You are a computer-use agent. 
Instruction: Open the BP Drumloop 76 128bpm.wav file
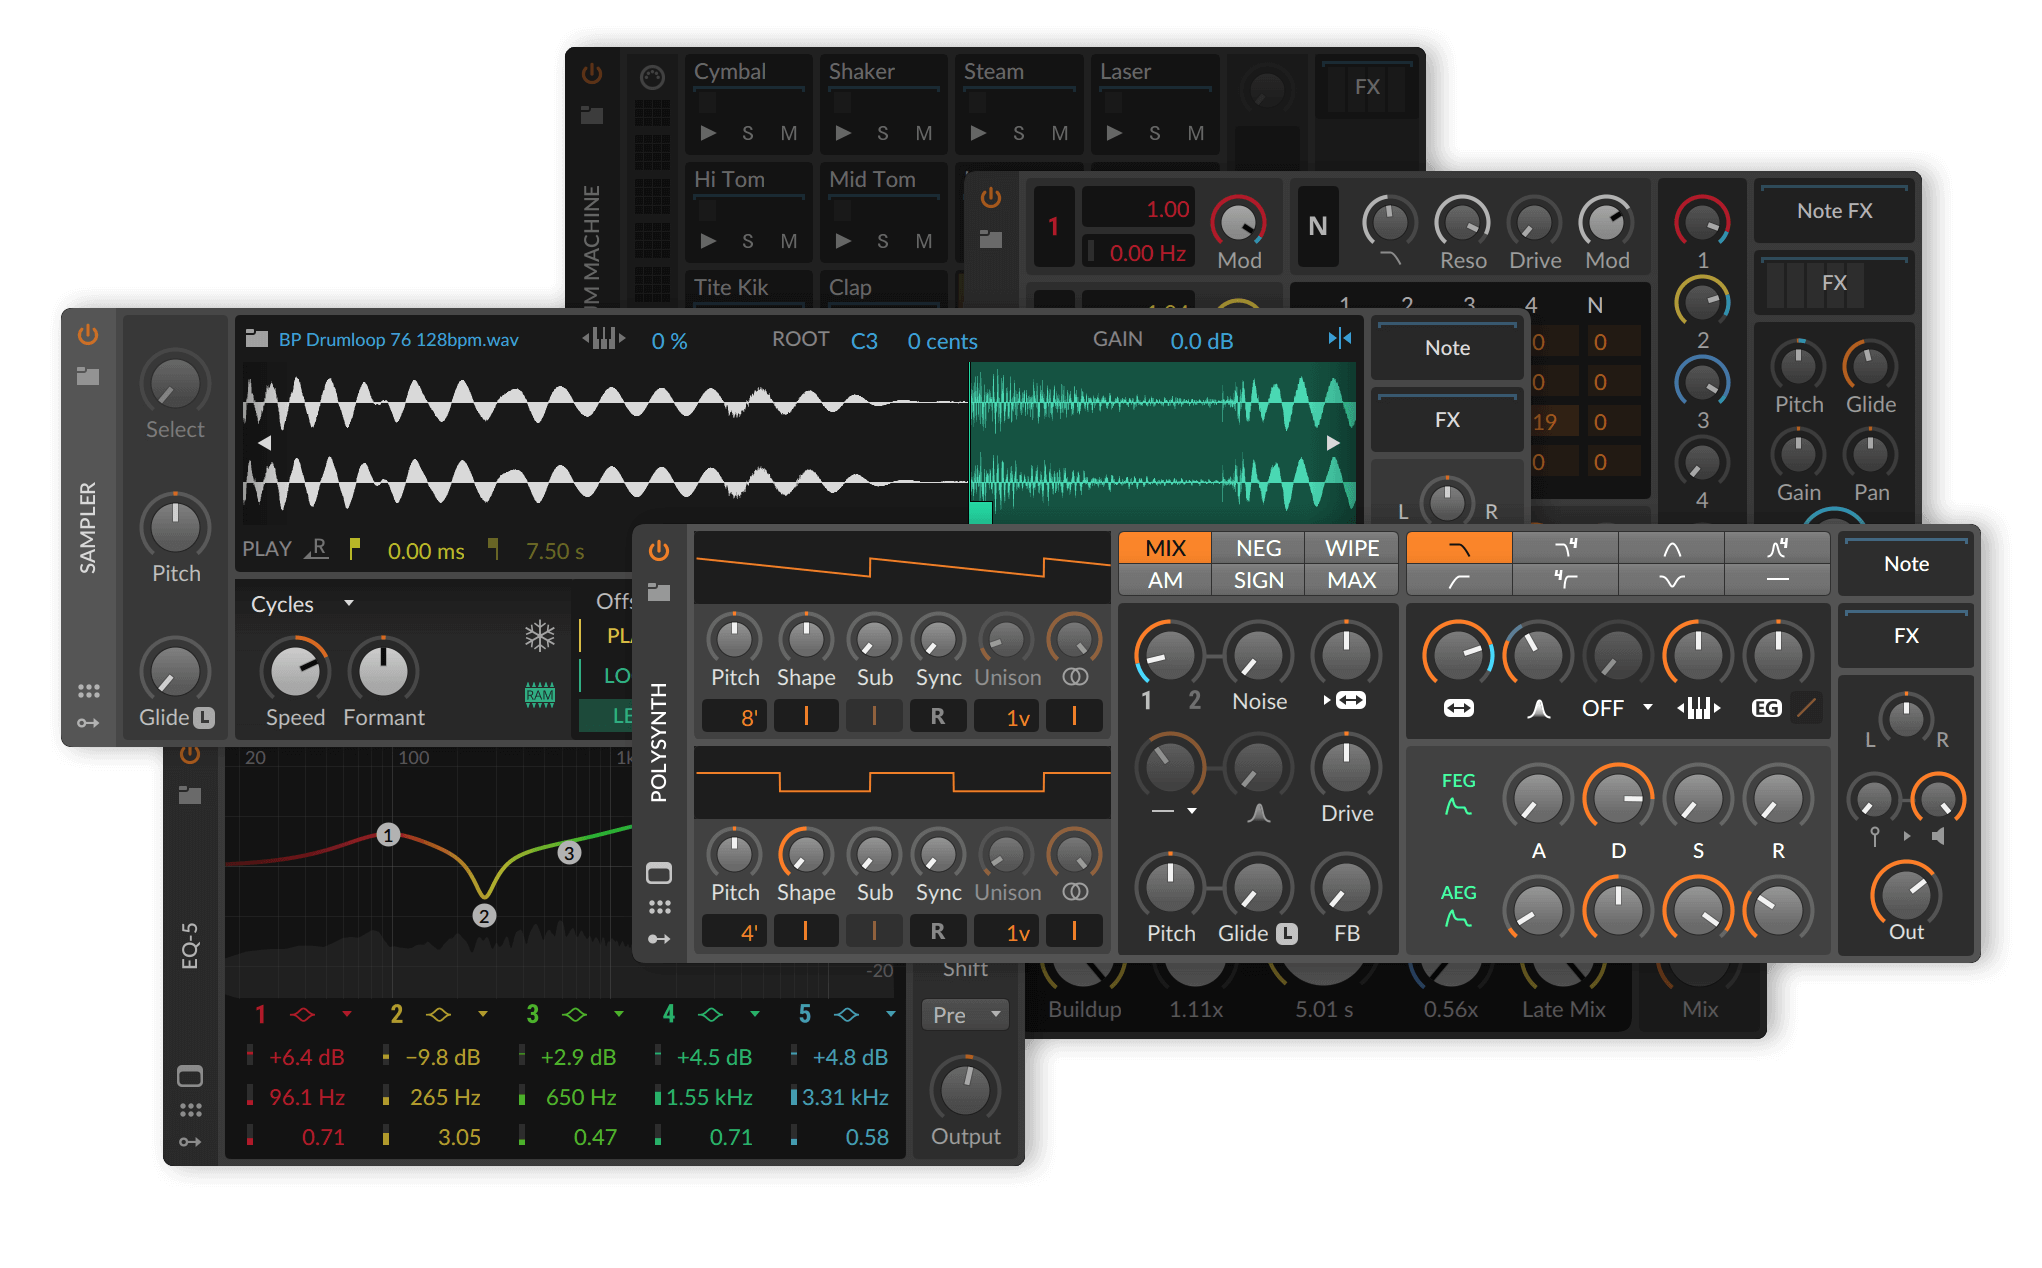tap(397, 339)
